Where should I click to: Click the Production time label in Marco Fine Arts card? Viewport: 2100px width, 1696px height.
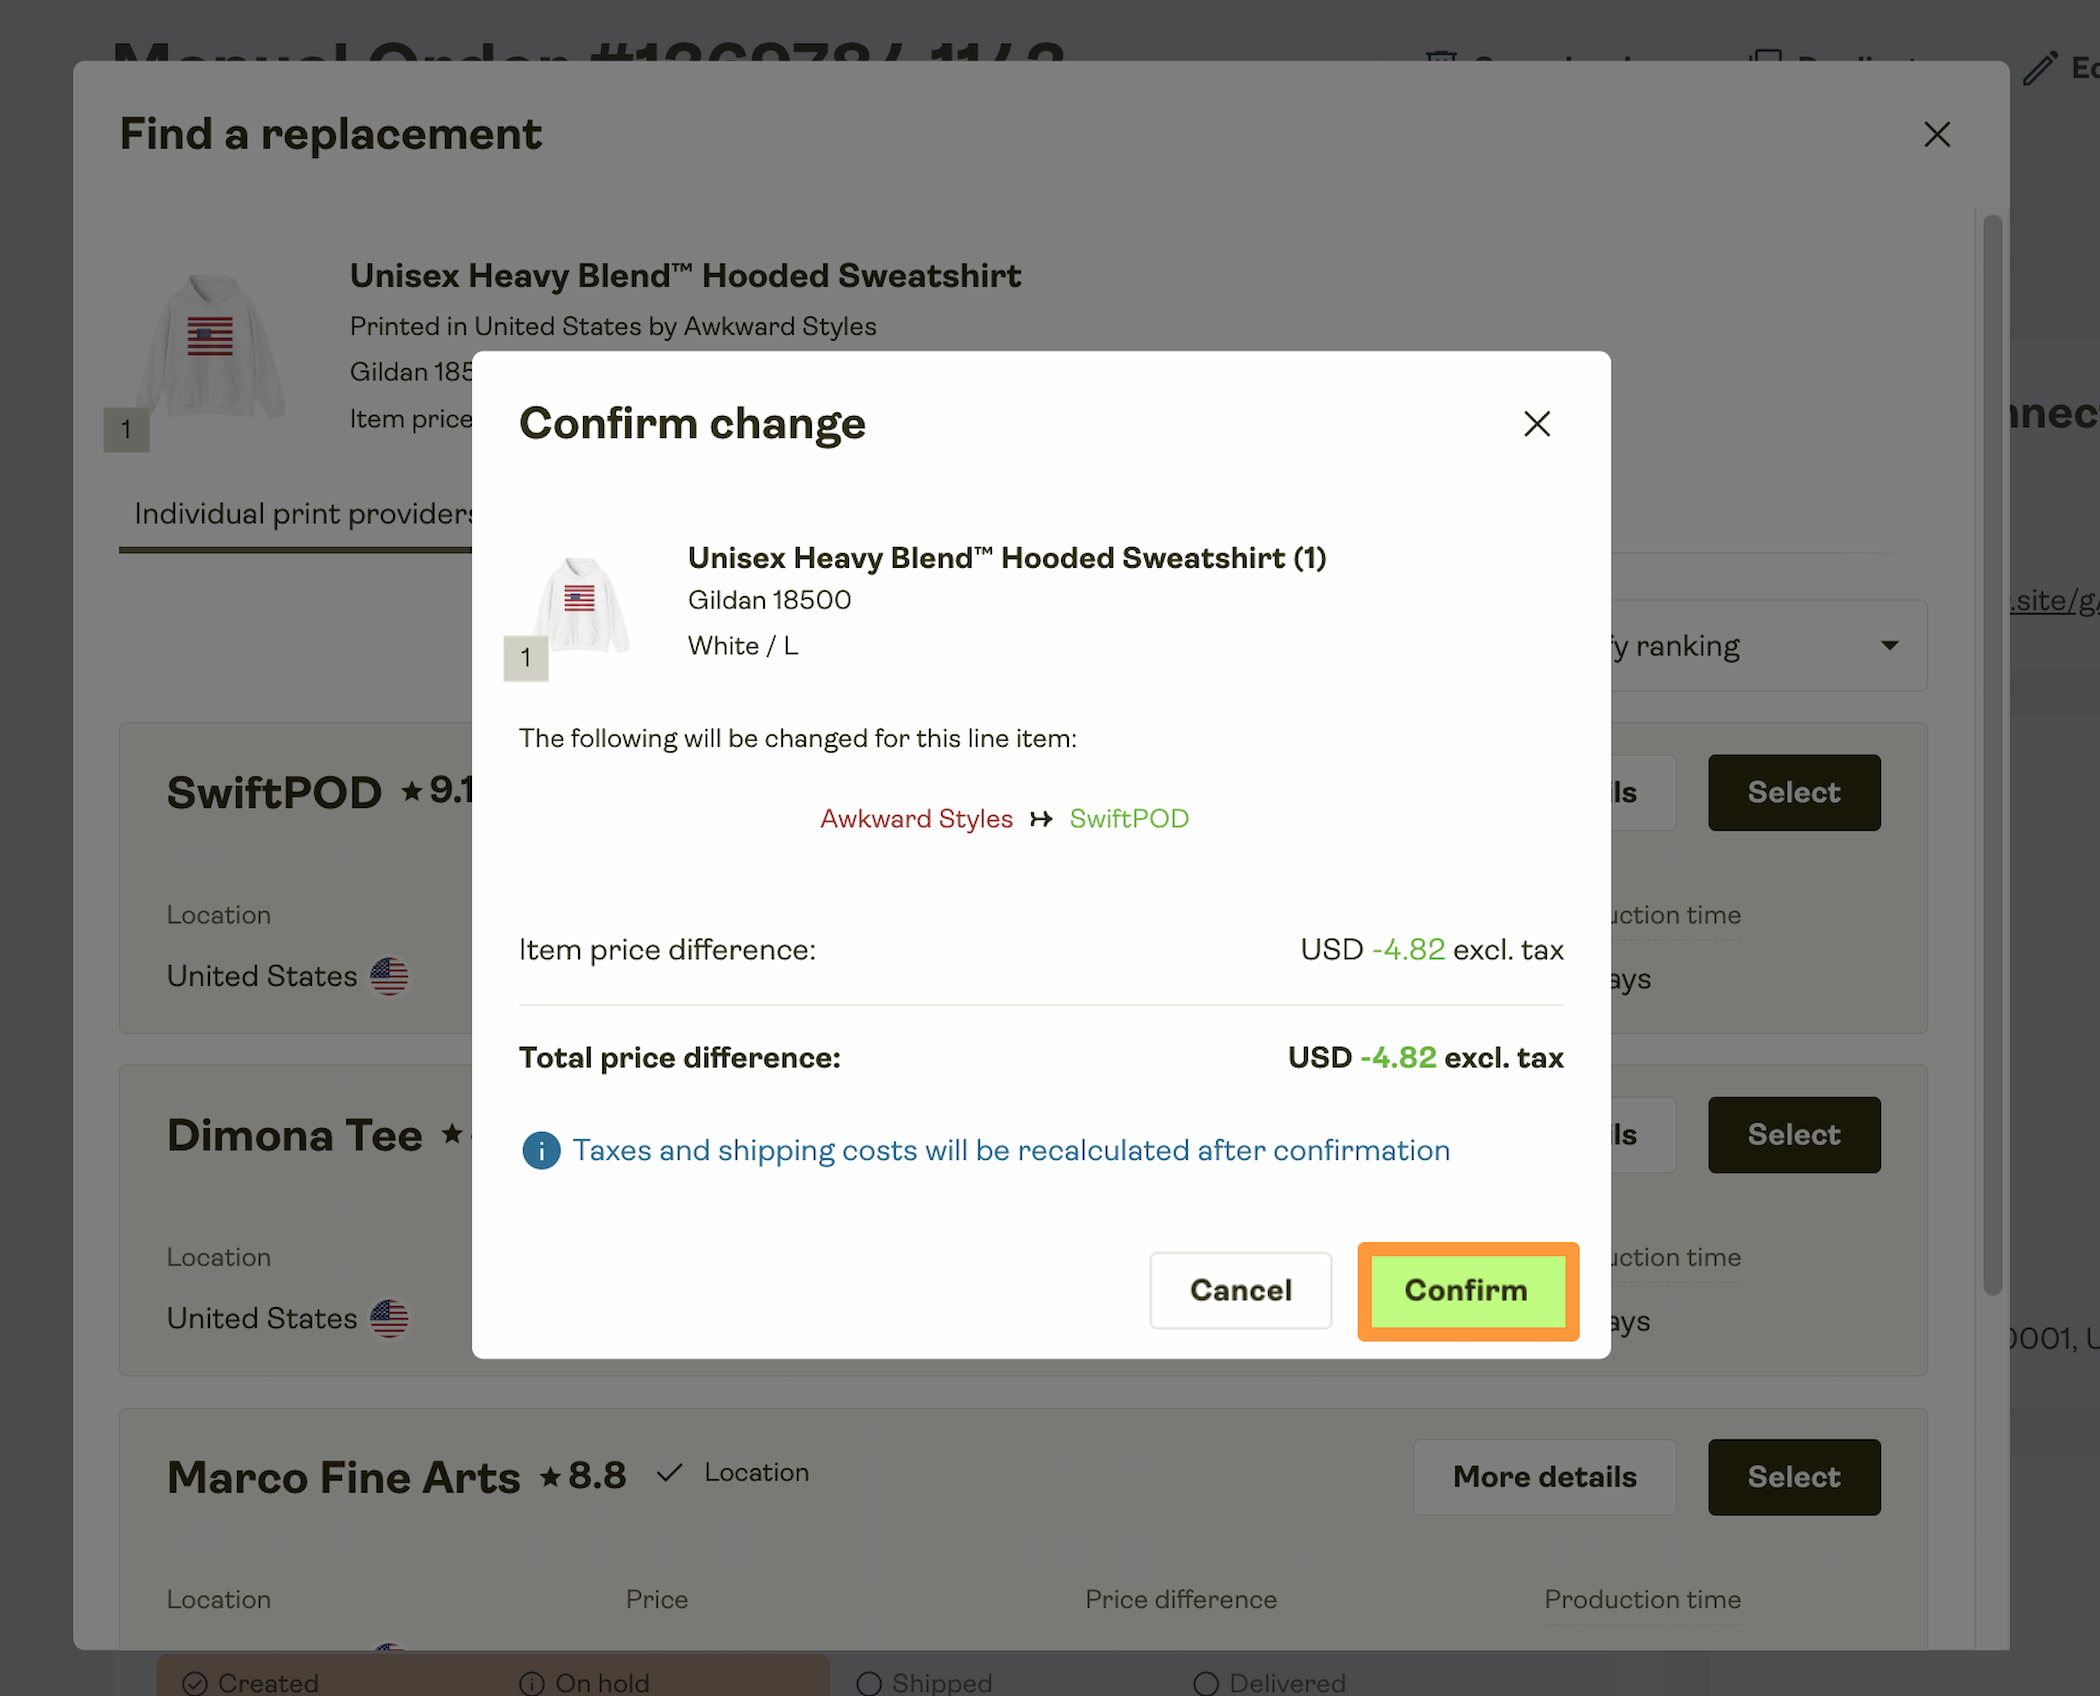pos(1642,1599)
